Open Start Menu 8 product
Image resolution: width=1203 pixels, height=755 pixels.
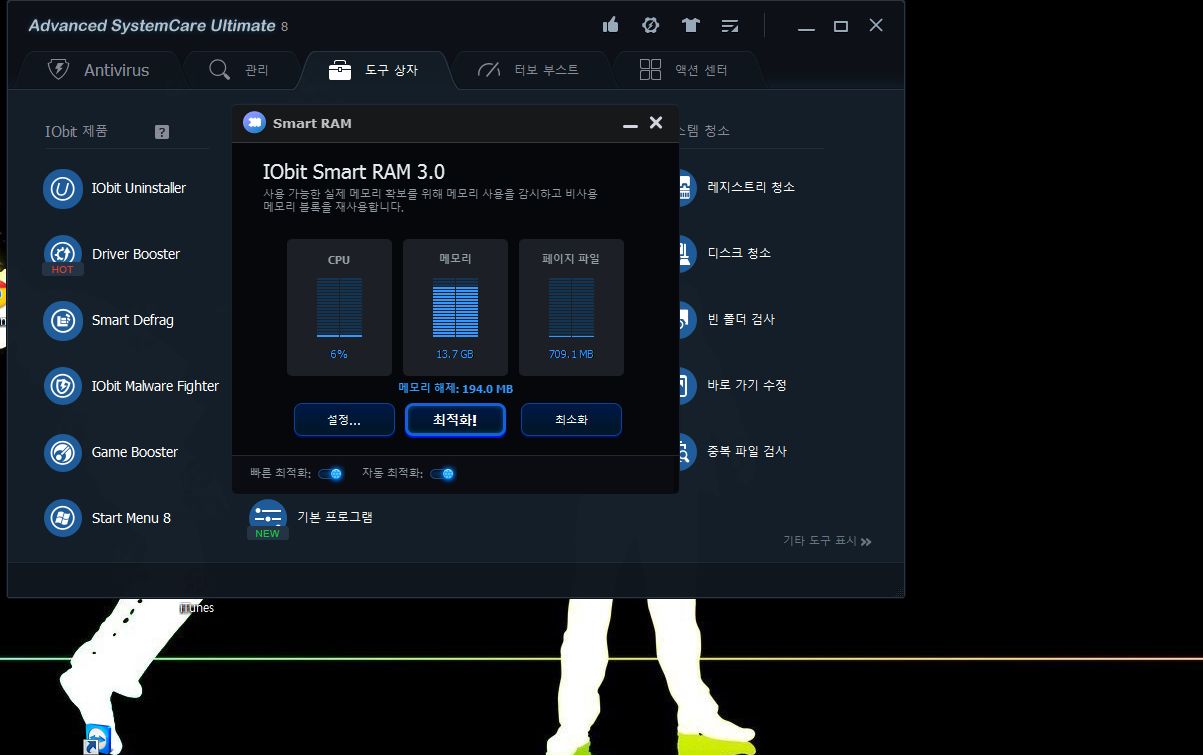point(63,518)
